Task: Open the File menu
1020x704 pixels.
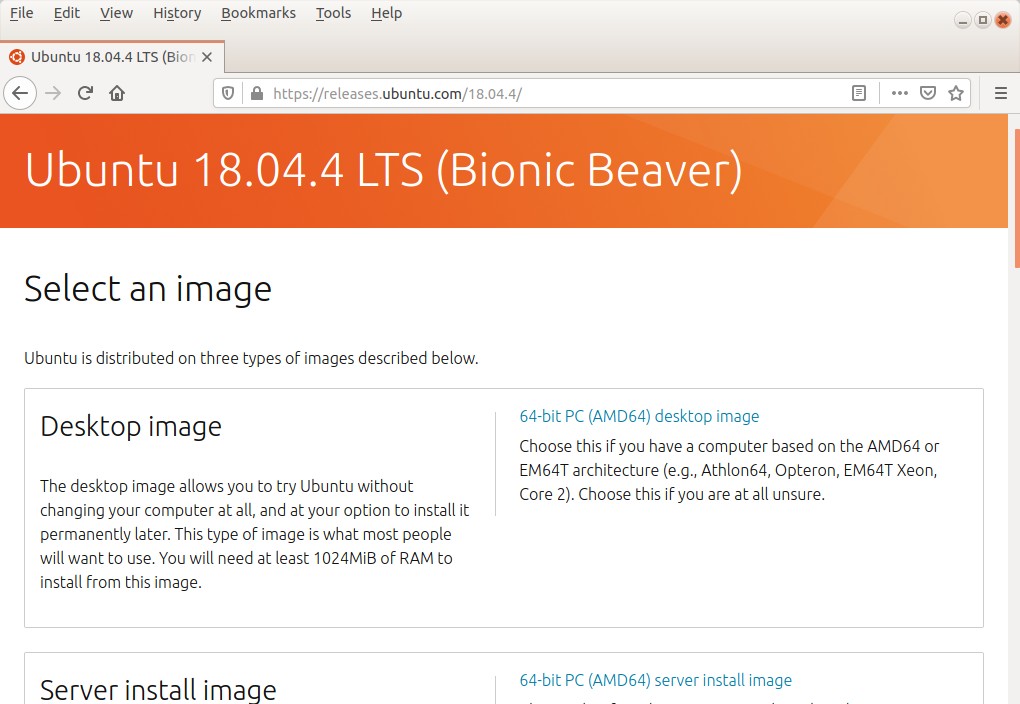Action: tap(21, 13)
